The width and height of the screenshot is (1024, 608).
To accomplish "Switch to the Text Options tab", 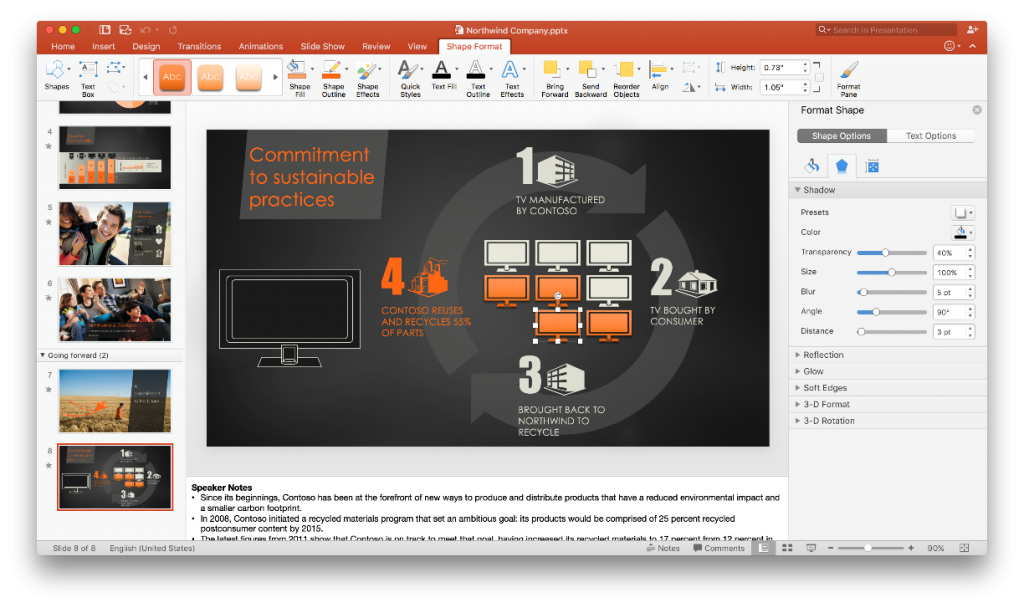I will [930, 135].
